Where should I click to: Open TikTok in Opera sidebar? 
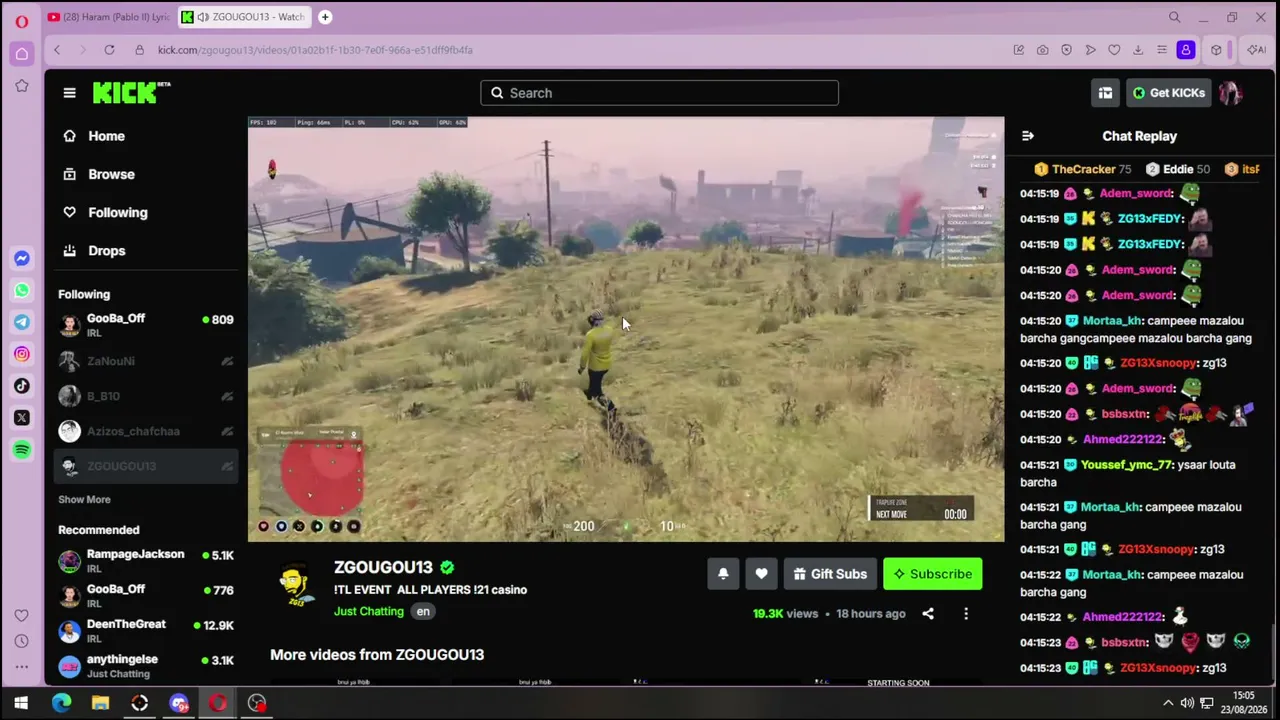[x=21, y=386]
